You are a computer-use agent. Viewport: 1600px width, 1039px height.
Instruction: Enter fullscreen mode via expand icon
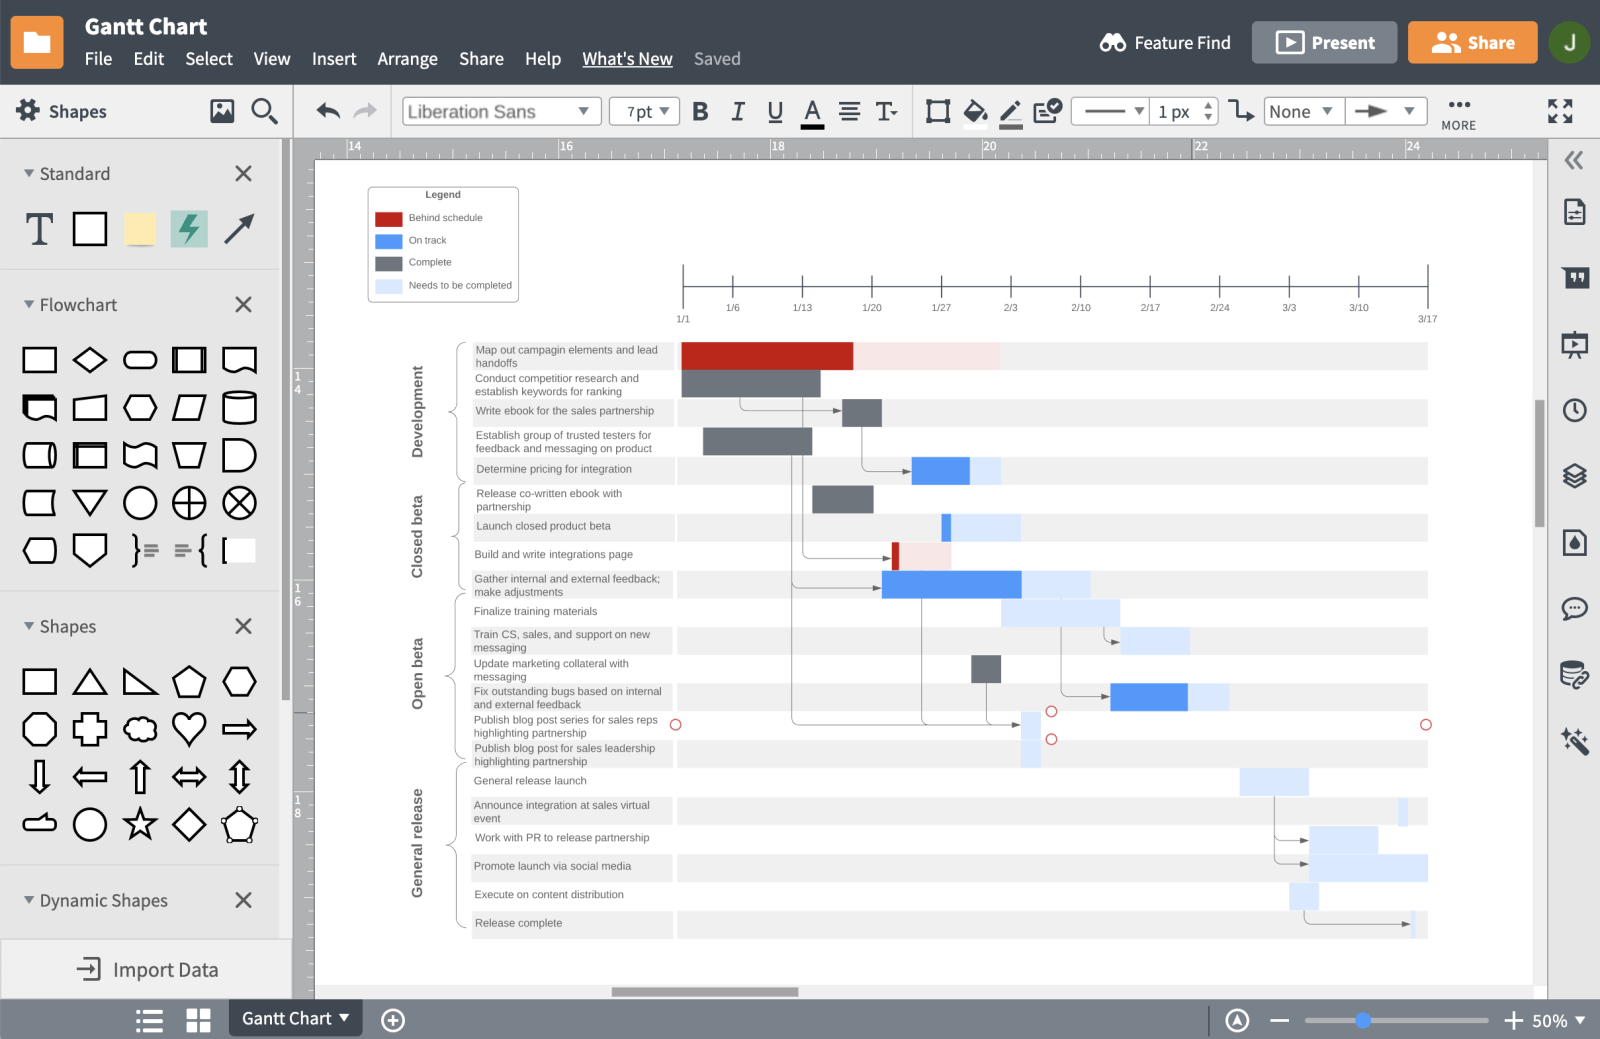pyautogui.click(x=1560, y=111)
